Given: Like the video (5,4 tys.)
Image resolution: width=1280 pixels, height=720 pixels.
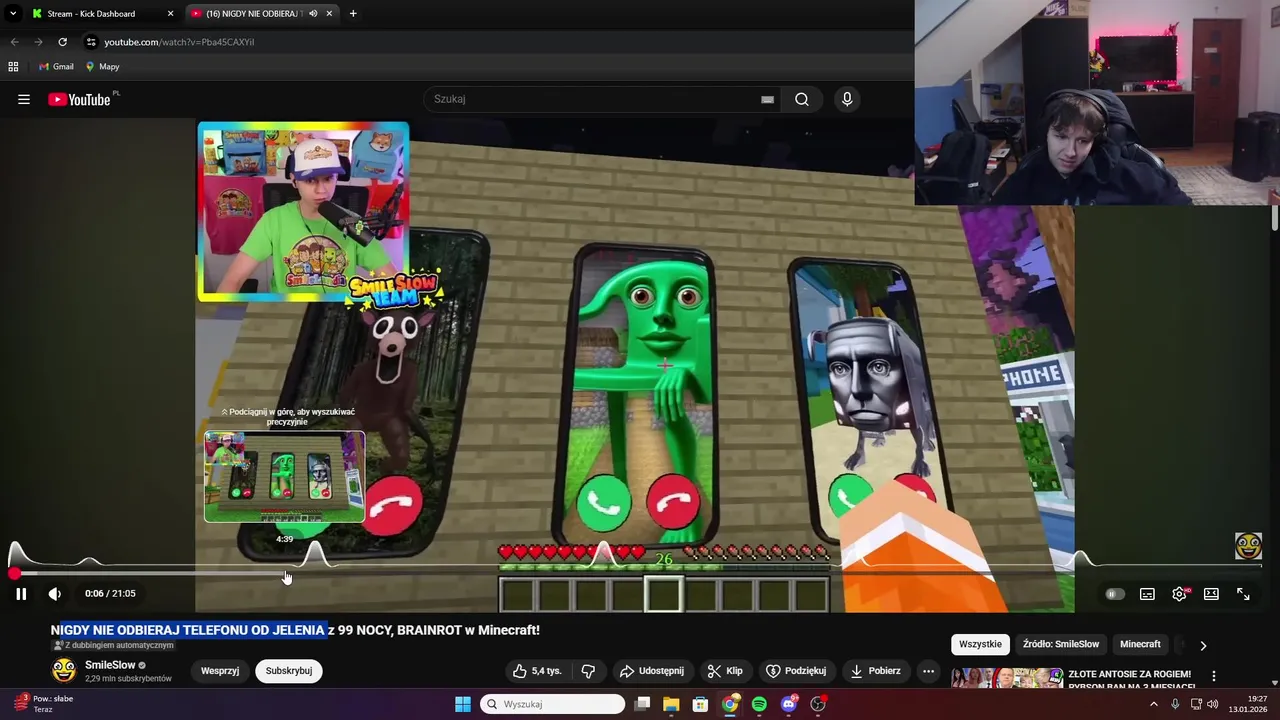Looking at the screenshot, I should [537, 671].
